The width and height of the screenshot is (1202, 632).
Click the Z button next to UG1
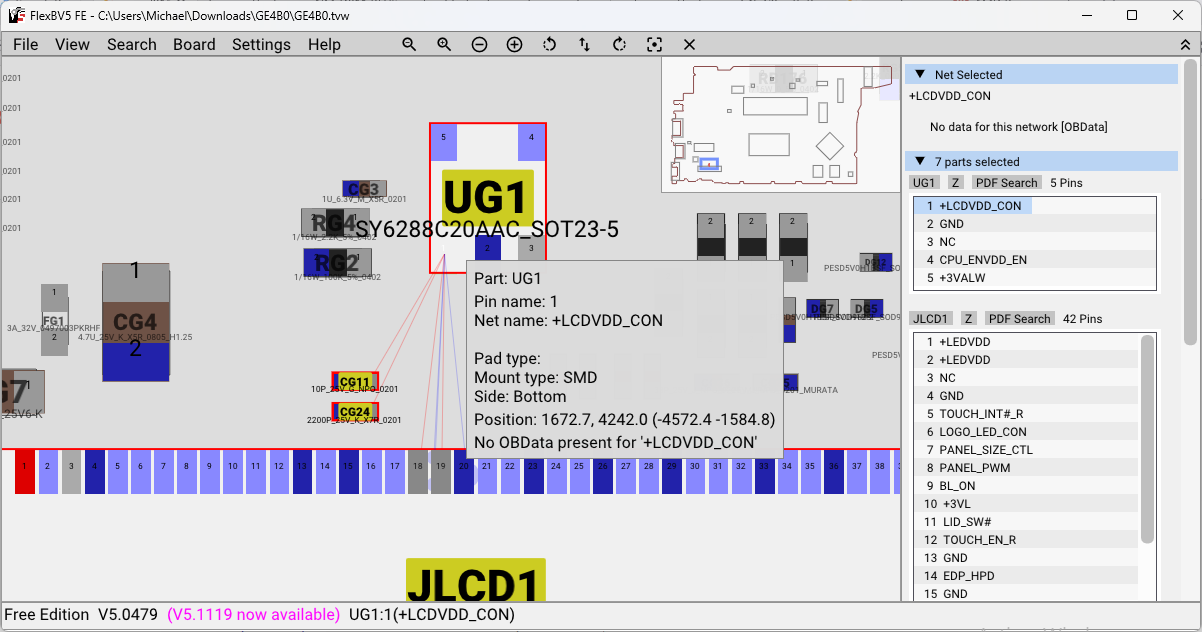coord(955,183)
